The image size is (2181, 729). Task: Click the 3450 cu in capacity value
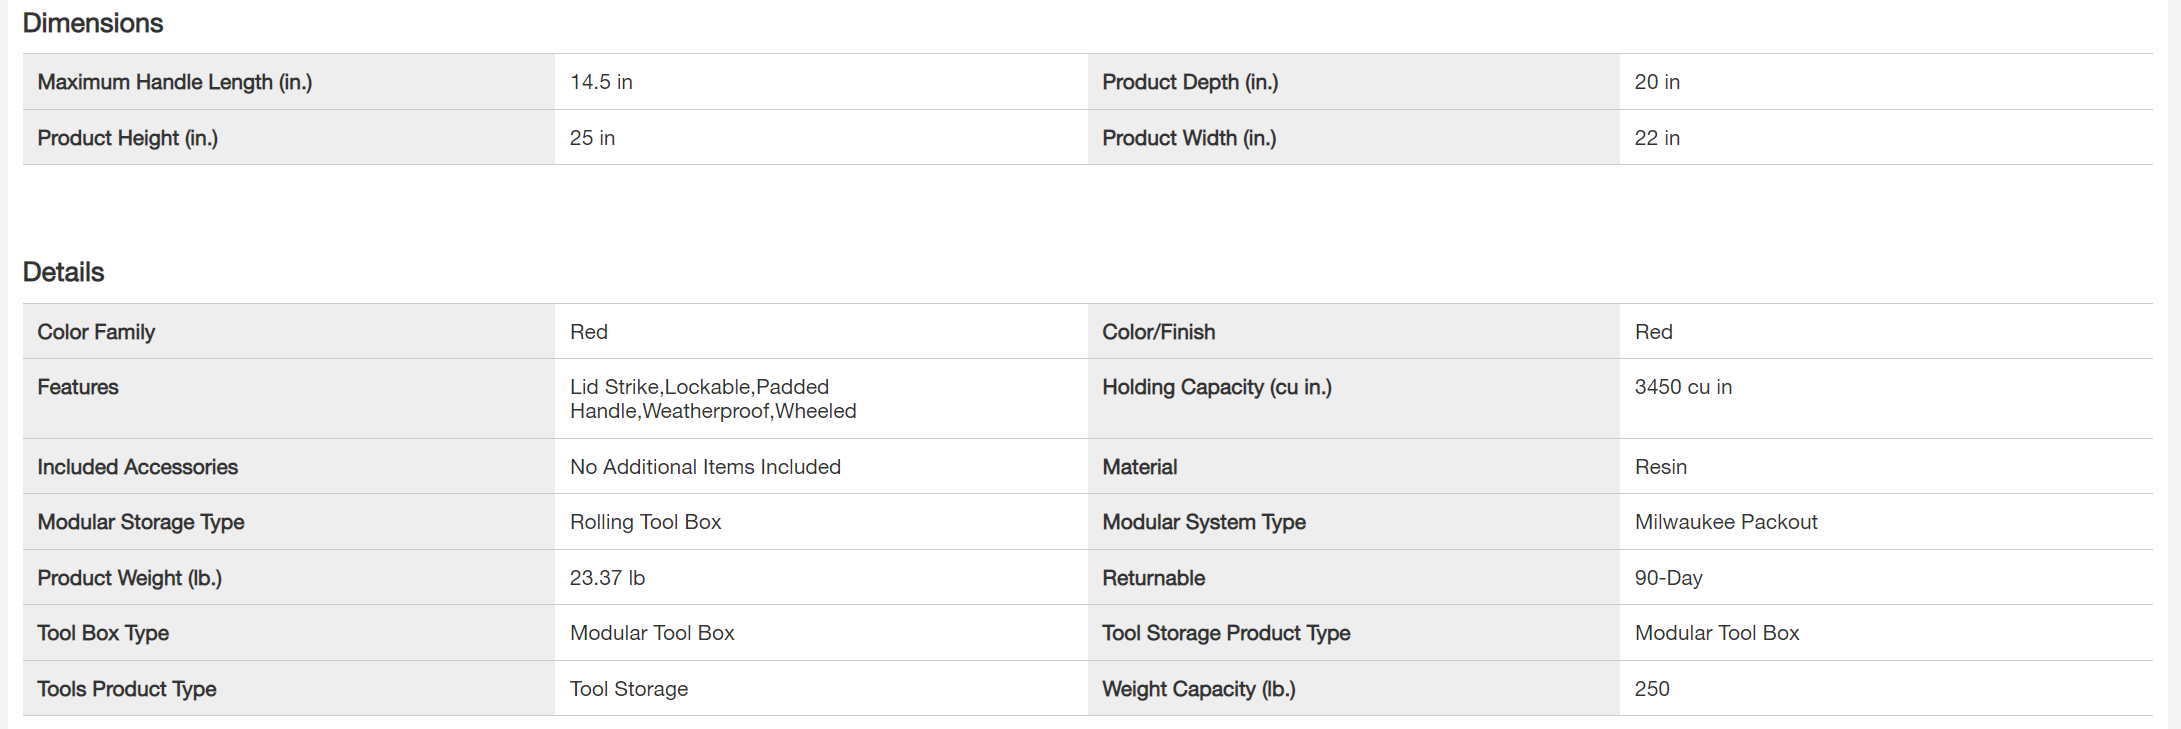(x=1682, y=387)
